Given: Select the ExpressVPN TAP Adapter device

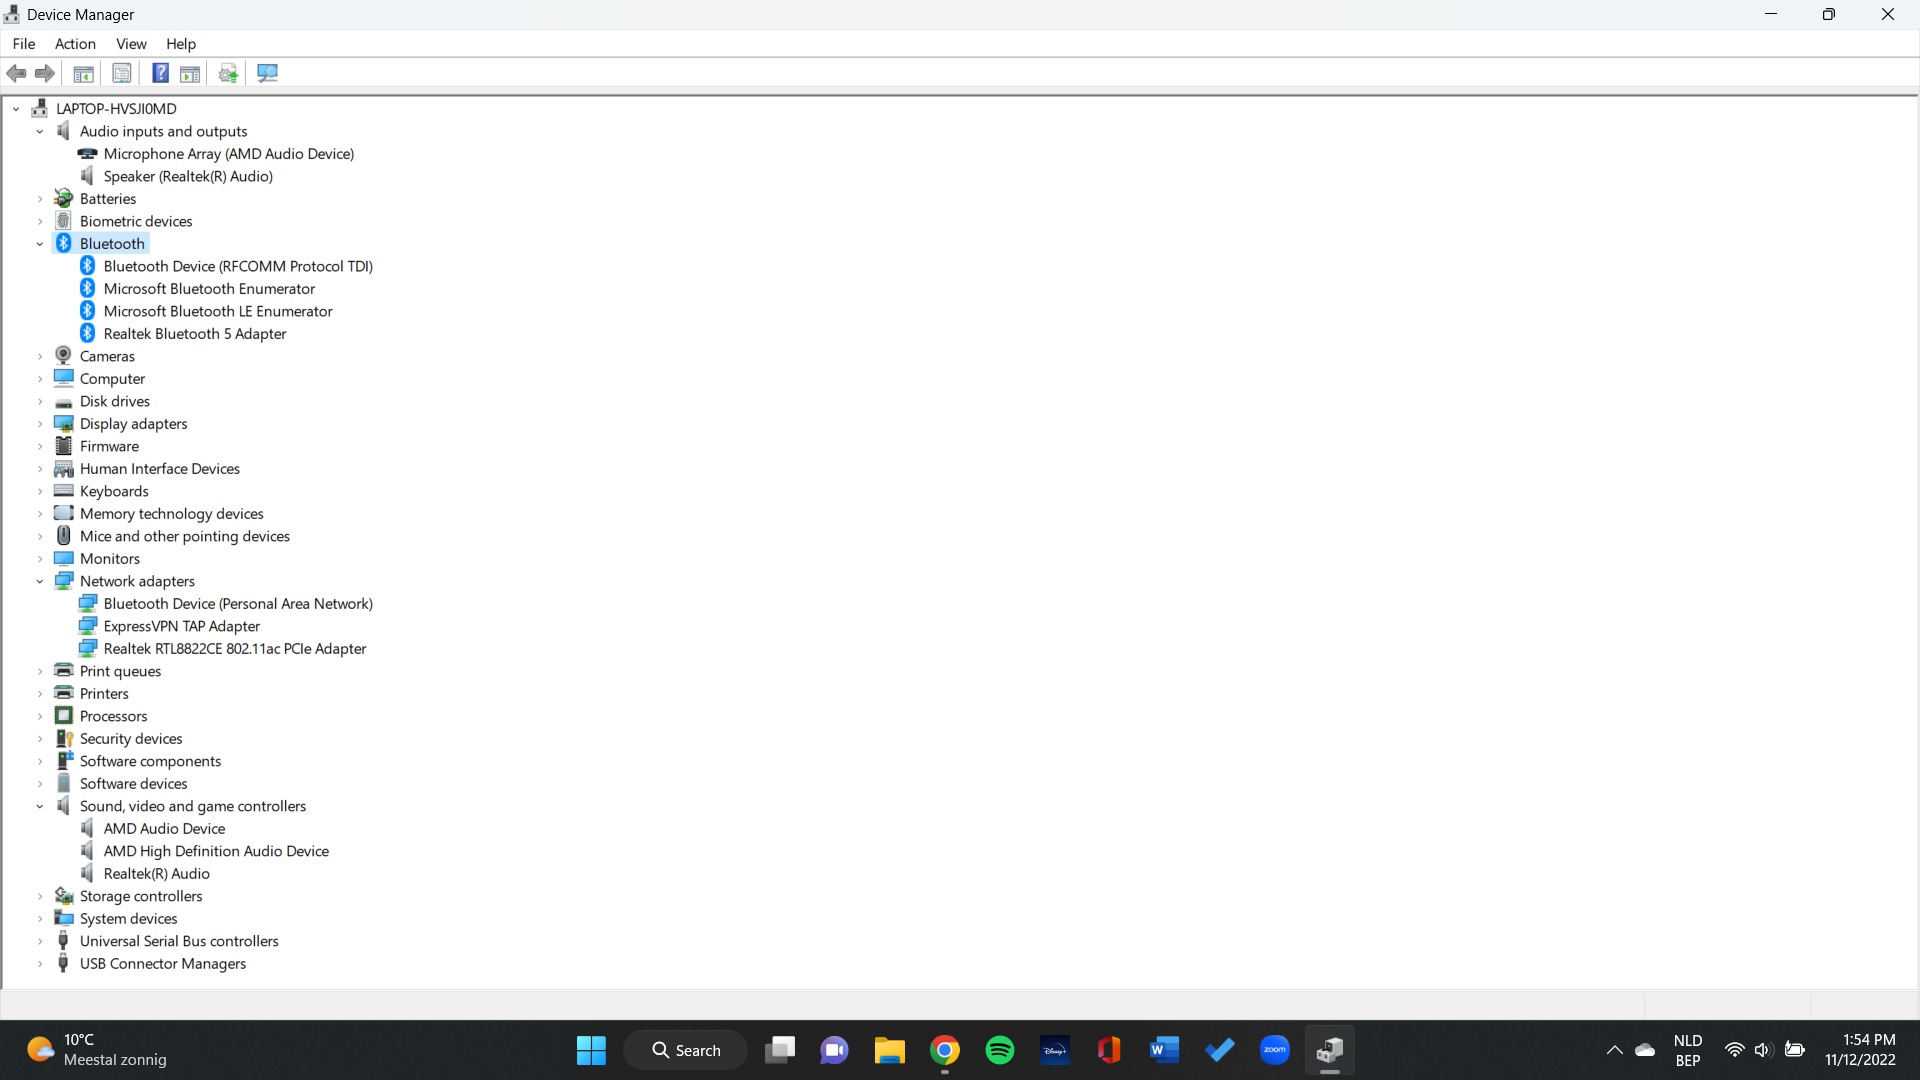Looking at the screenshot, I should point(182,625).
